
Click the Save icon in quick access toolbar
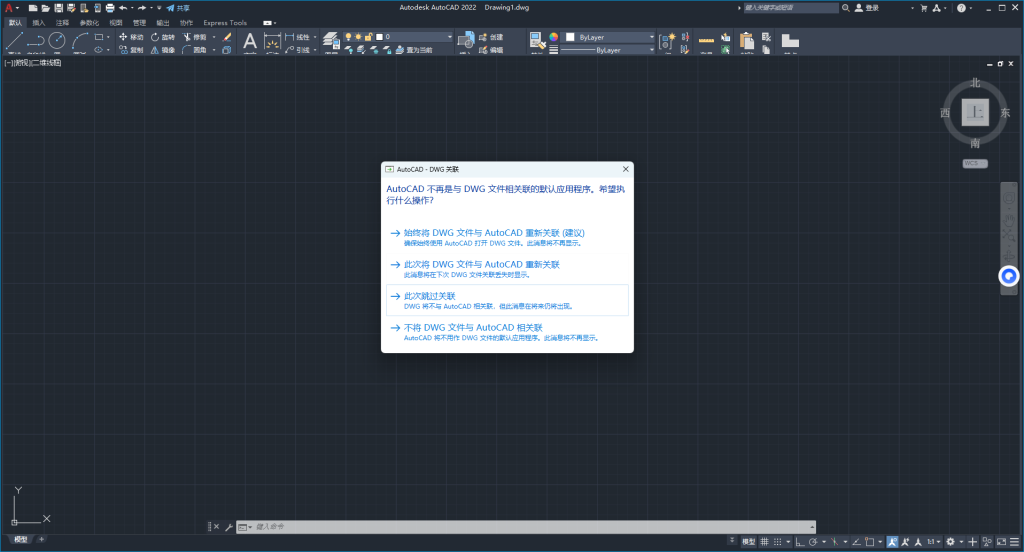point(58,8)
